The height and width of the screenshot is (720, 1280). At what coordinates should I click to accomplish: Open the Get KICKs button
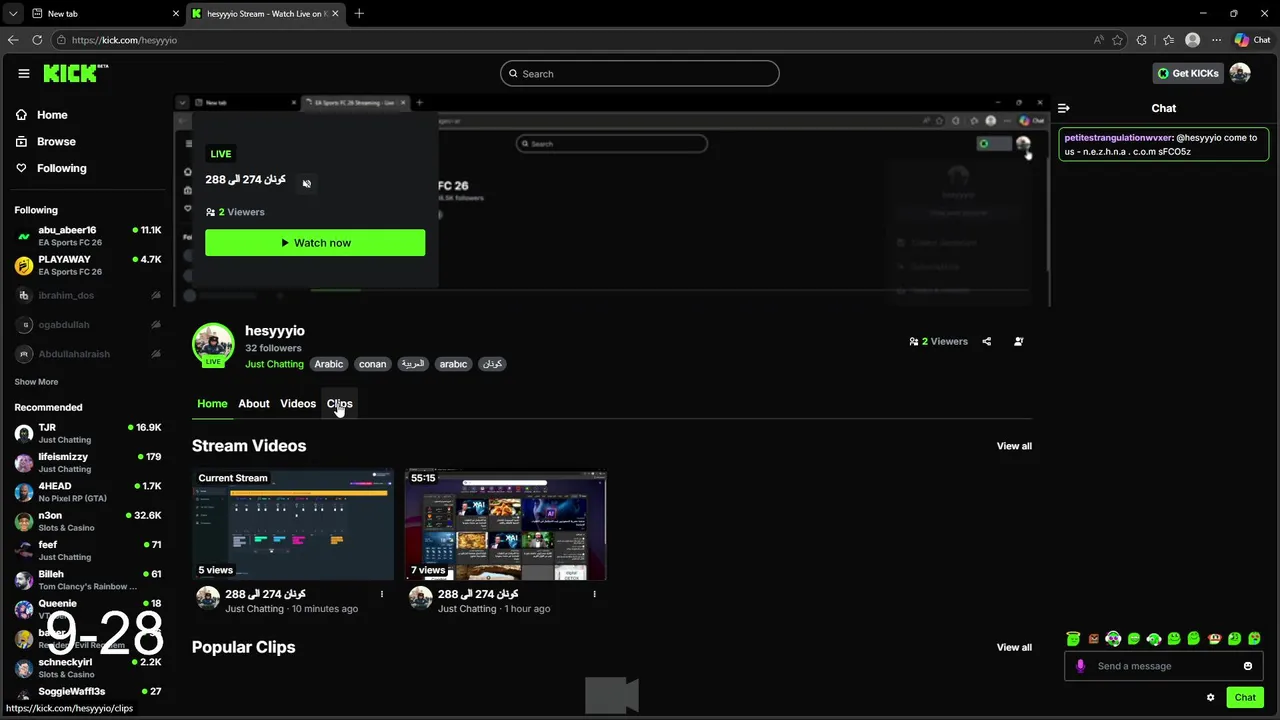coord(1188,73)
